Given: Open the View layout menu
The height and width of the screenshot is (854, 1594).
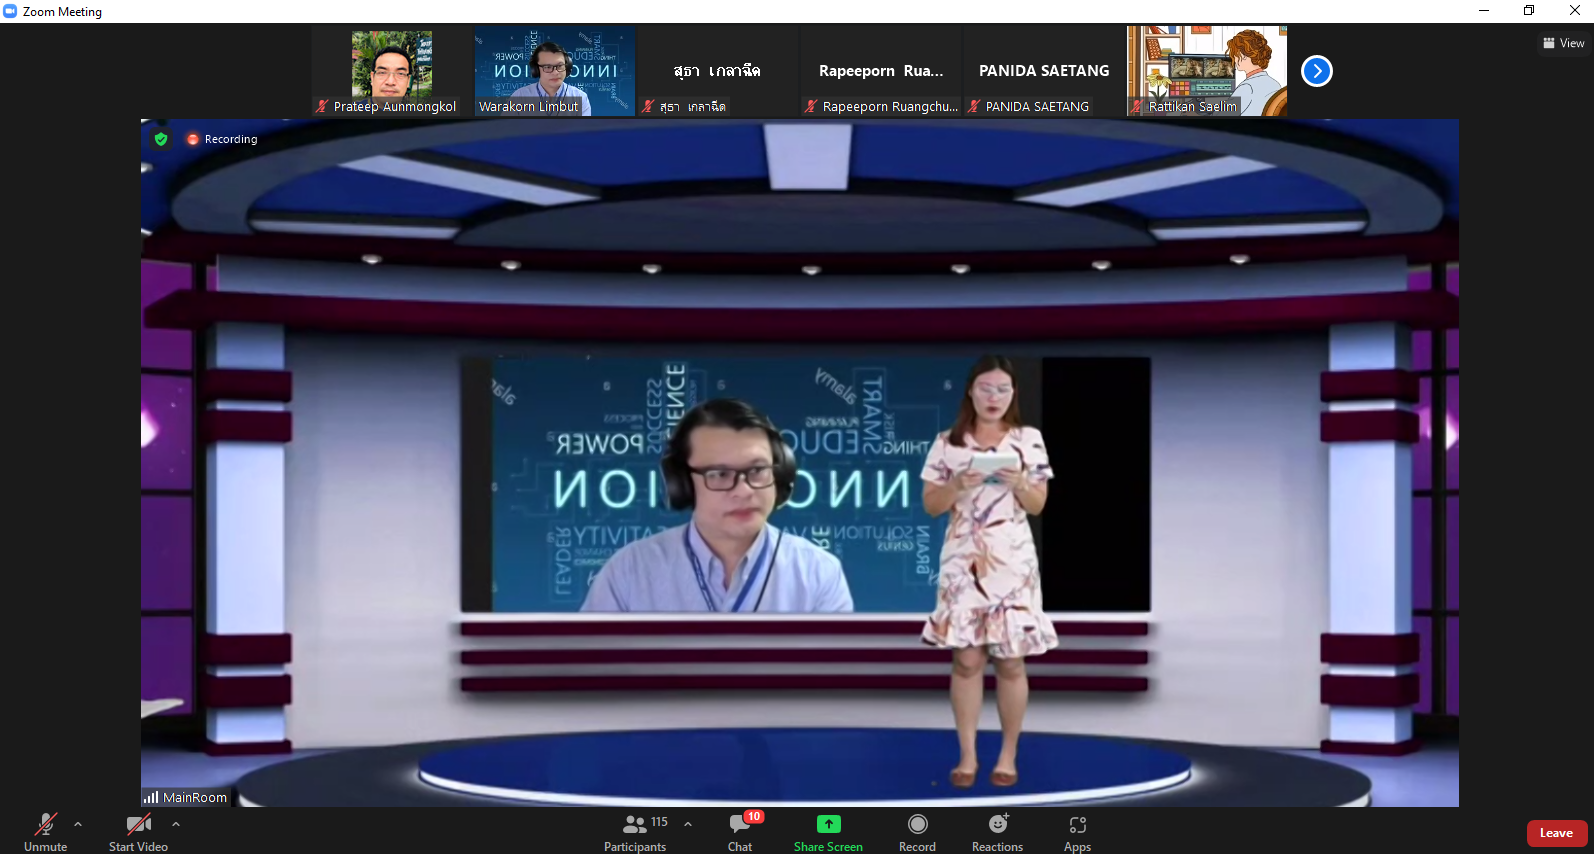Looking at the screenshot, I should (x=1564, y=43).
